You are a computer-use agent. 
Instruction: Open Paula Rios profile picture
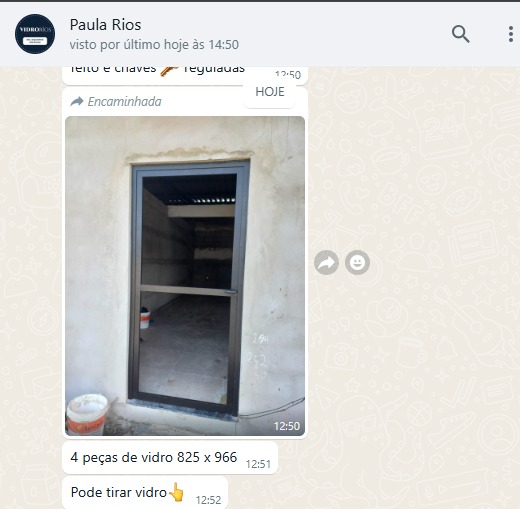pos(35,34)
